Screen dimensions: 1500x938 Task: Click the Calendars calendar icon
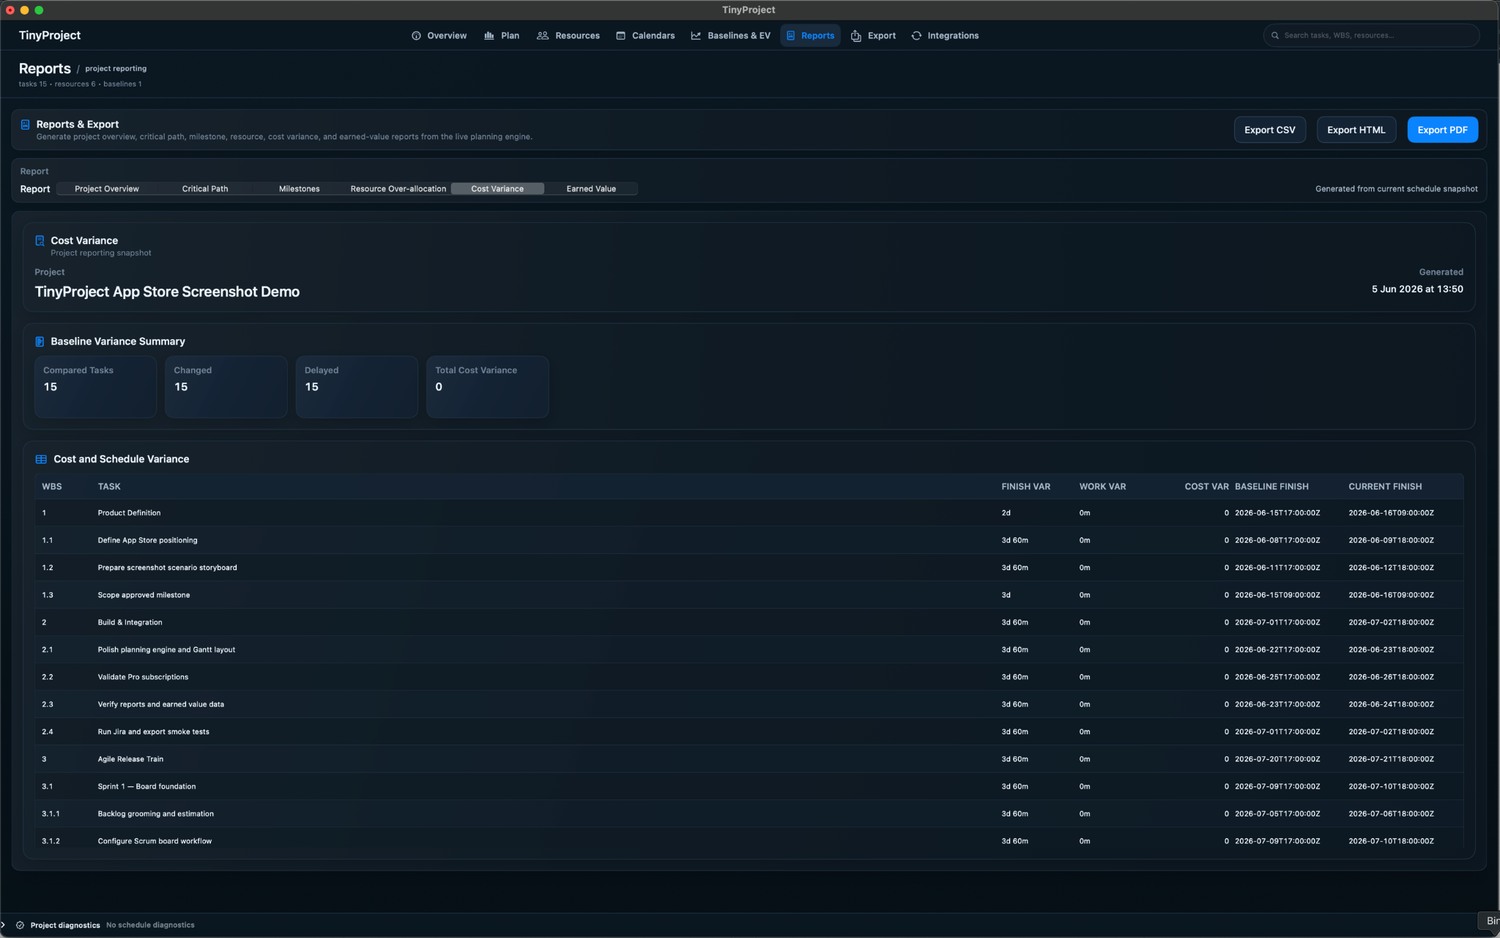point(621,36)
